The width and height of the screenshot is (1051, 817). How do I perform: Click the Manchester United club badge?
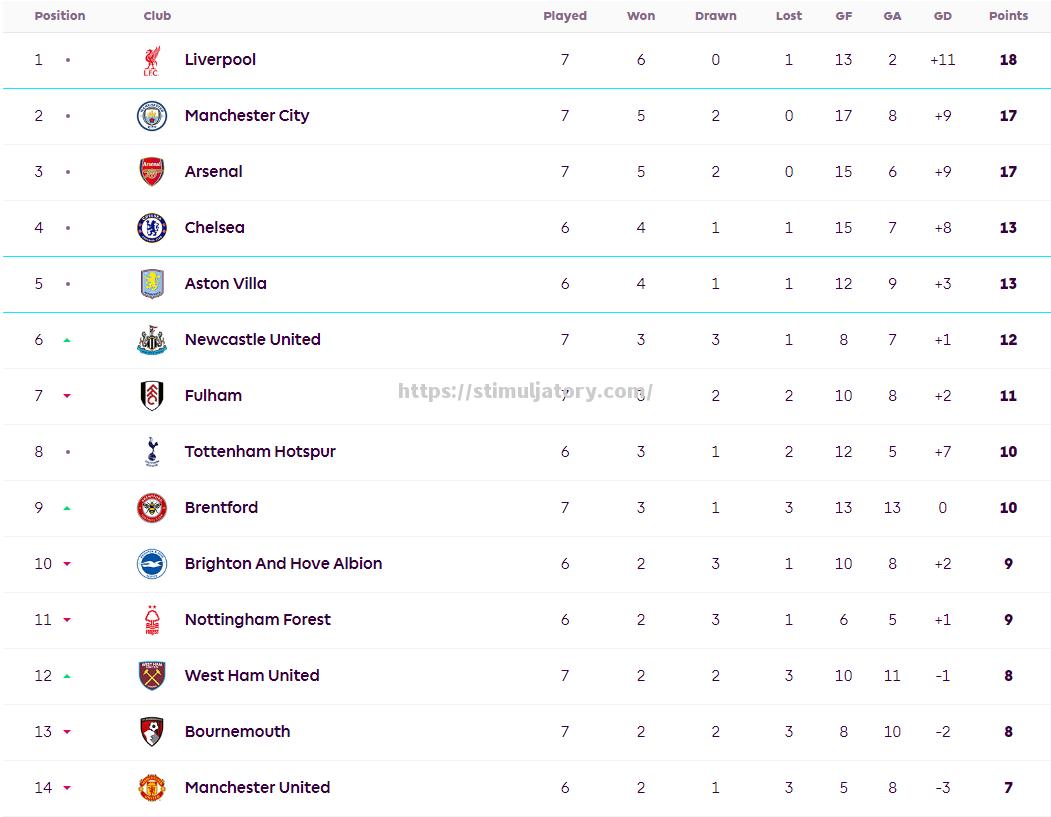point(151,788)
